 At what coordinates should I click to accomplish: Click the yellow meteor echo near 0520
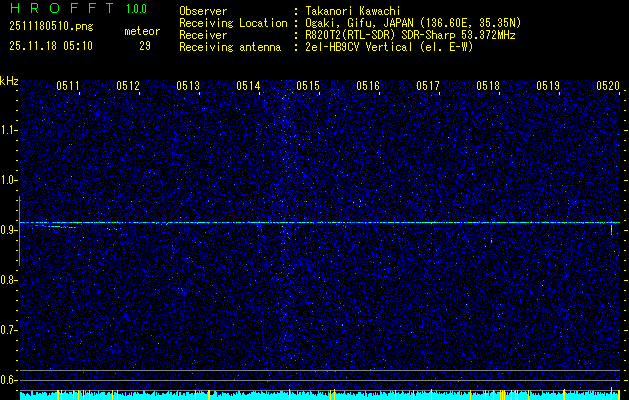tap(611, 229)
